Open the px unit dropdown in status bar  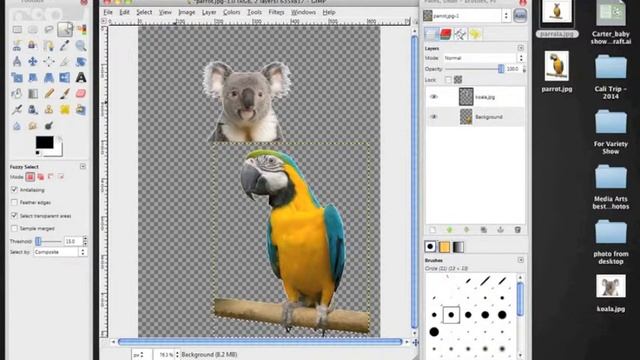(141, 354)
